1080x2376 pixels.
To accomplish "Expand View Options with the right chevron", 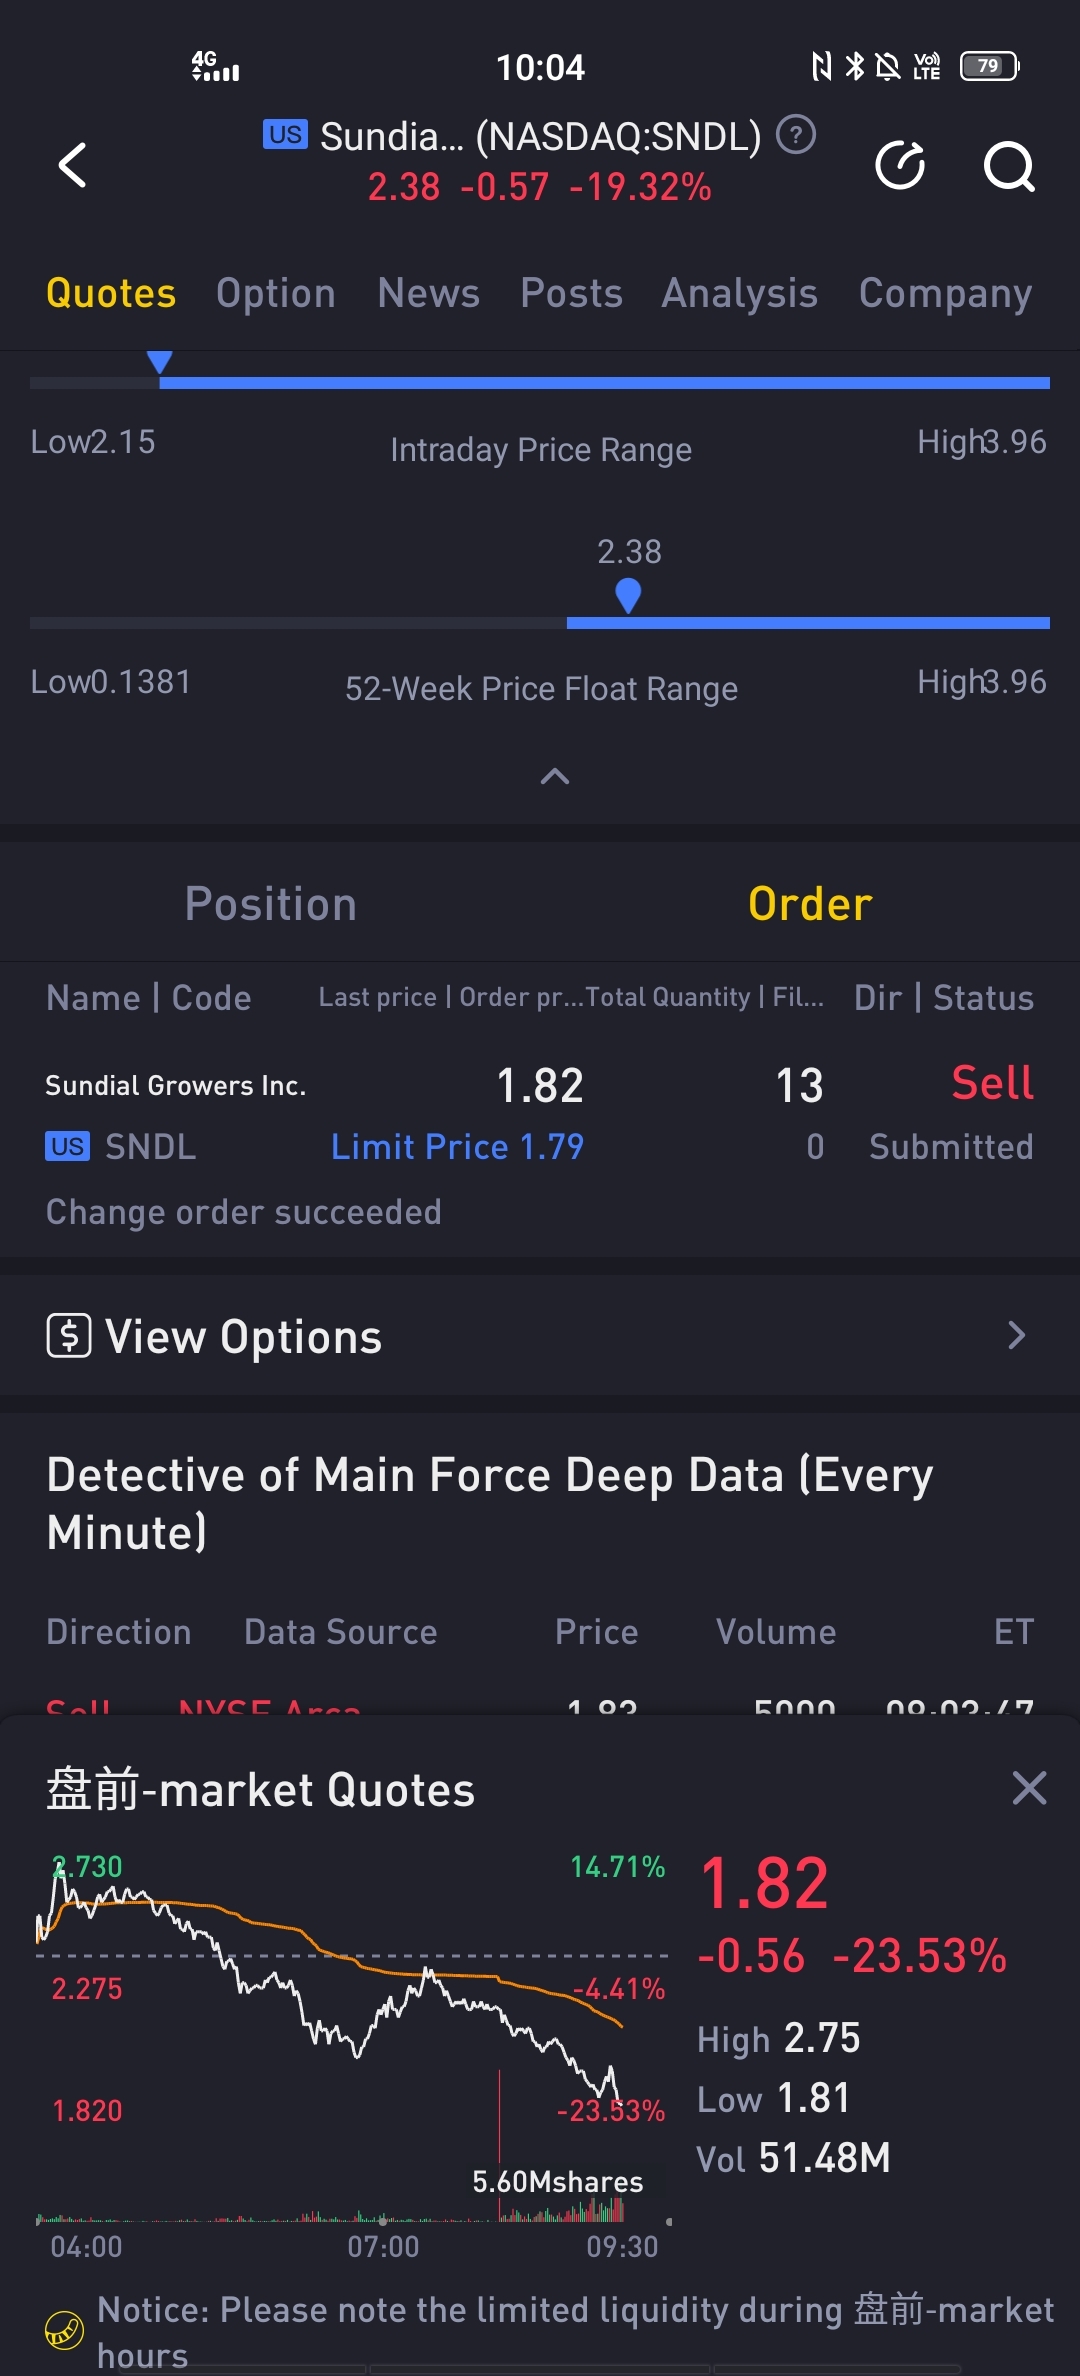I will click(x=1017, y=1335).
